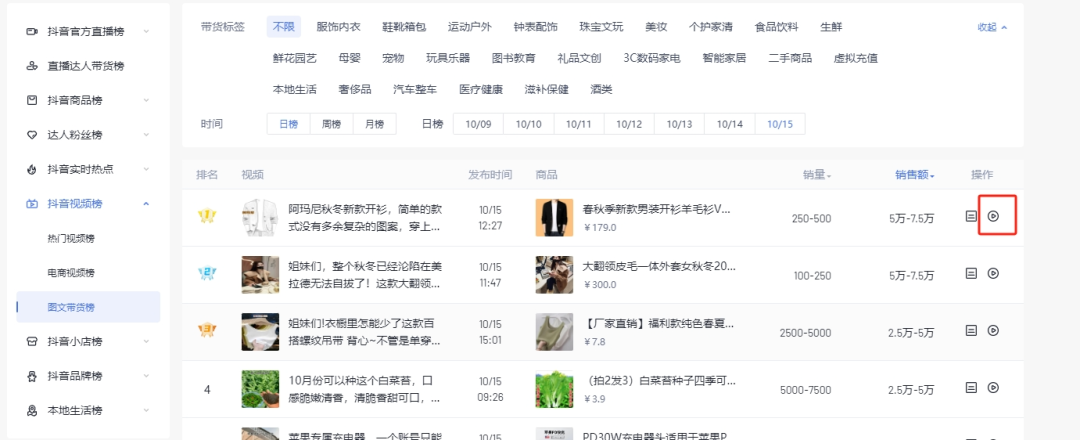This screenshot has height=440, width=1080.
Task: Open the 白菜苔 video thumbnail
Action: [260, 389]
